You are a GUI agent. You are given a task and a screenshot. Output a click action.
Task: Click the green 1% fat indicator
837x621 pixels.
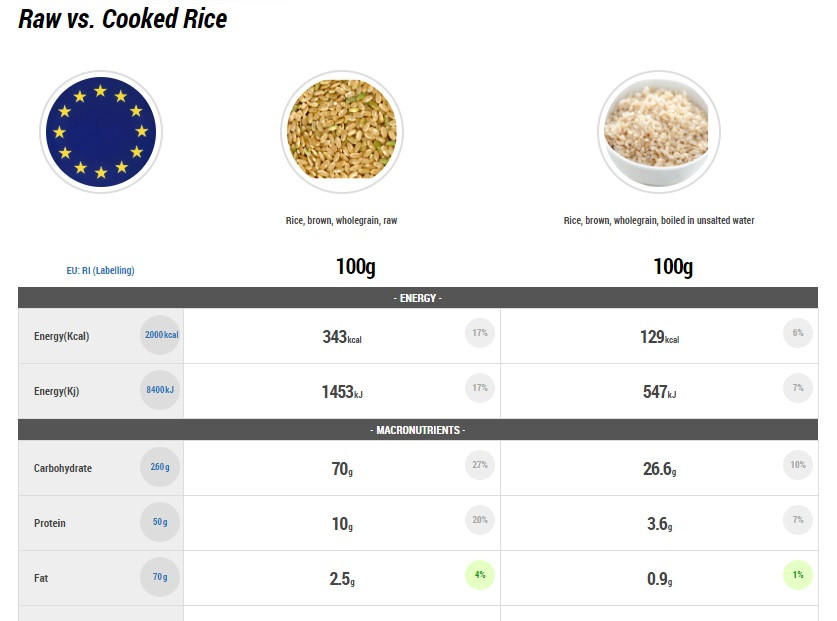797,575
